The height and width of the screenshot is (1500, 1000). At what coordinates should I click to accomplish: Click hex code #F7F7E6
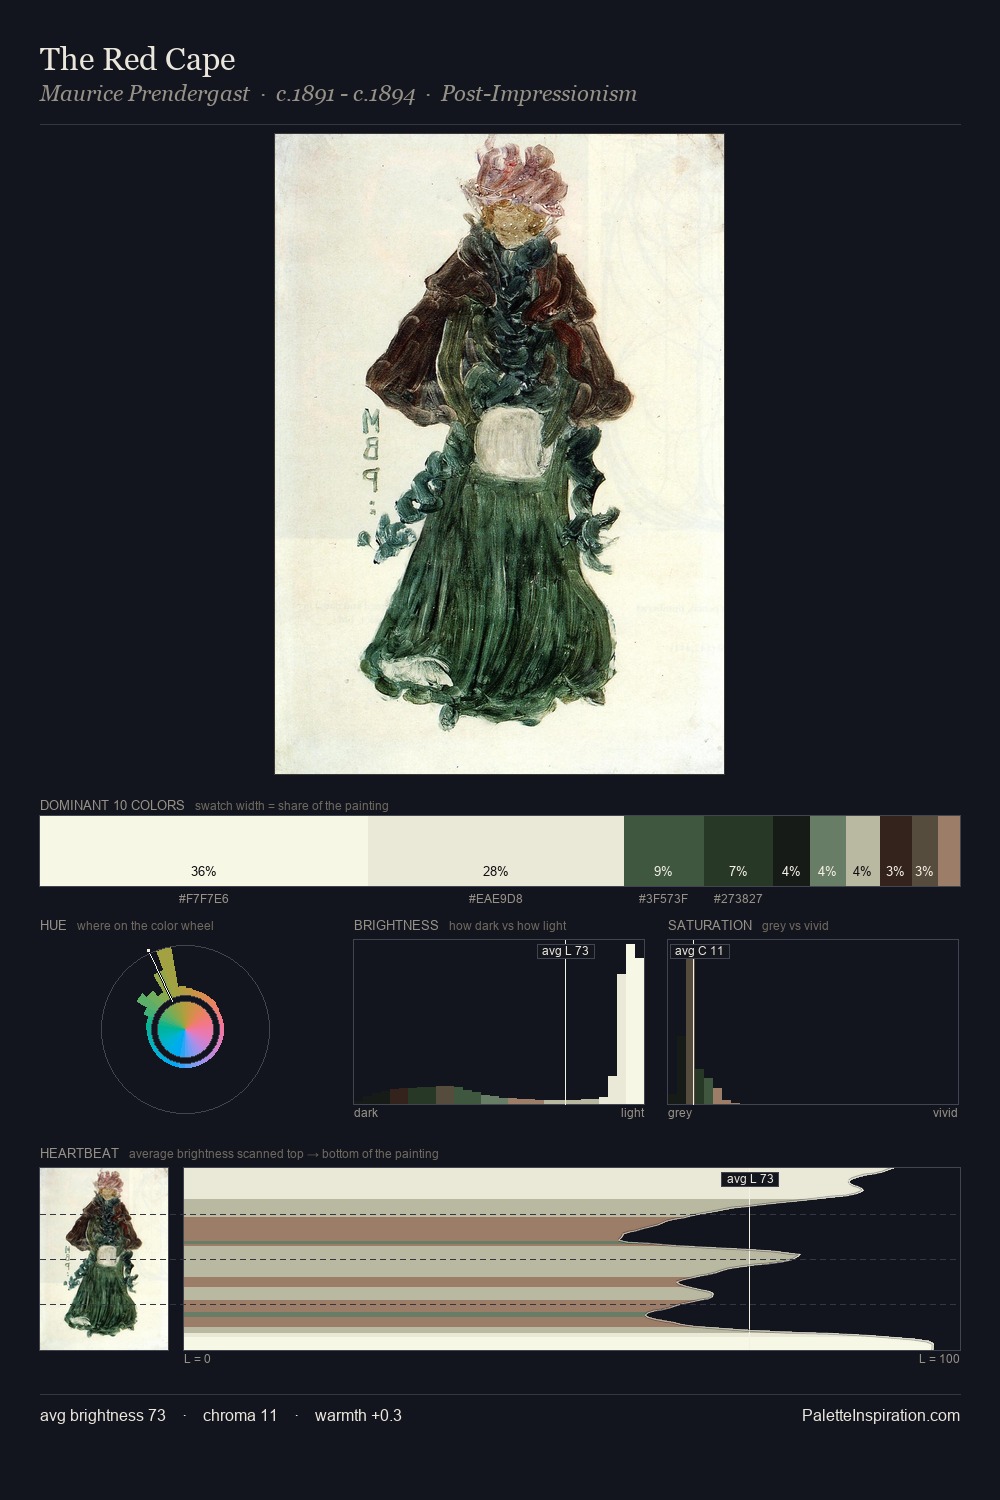(204, 899)
